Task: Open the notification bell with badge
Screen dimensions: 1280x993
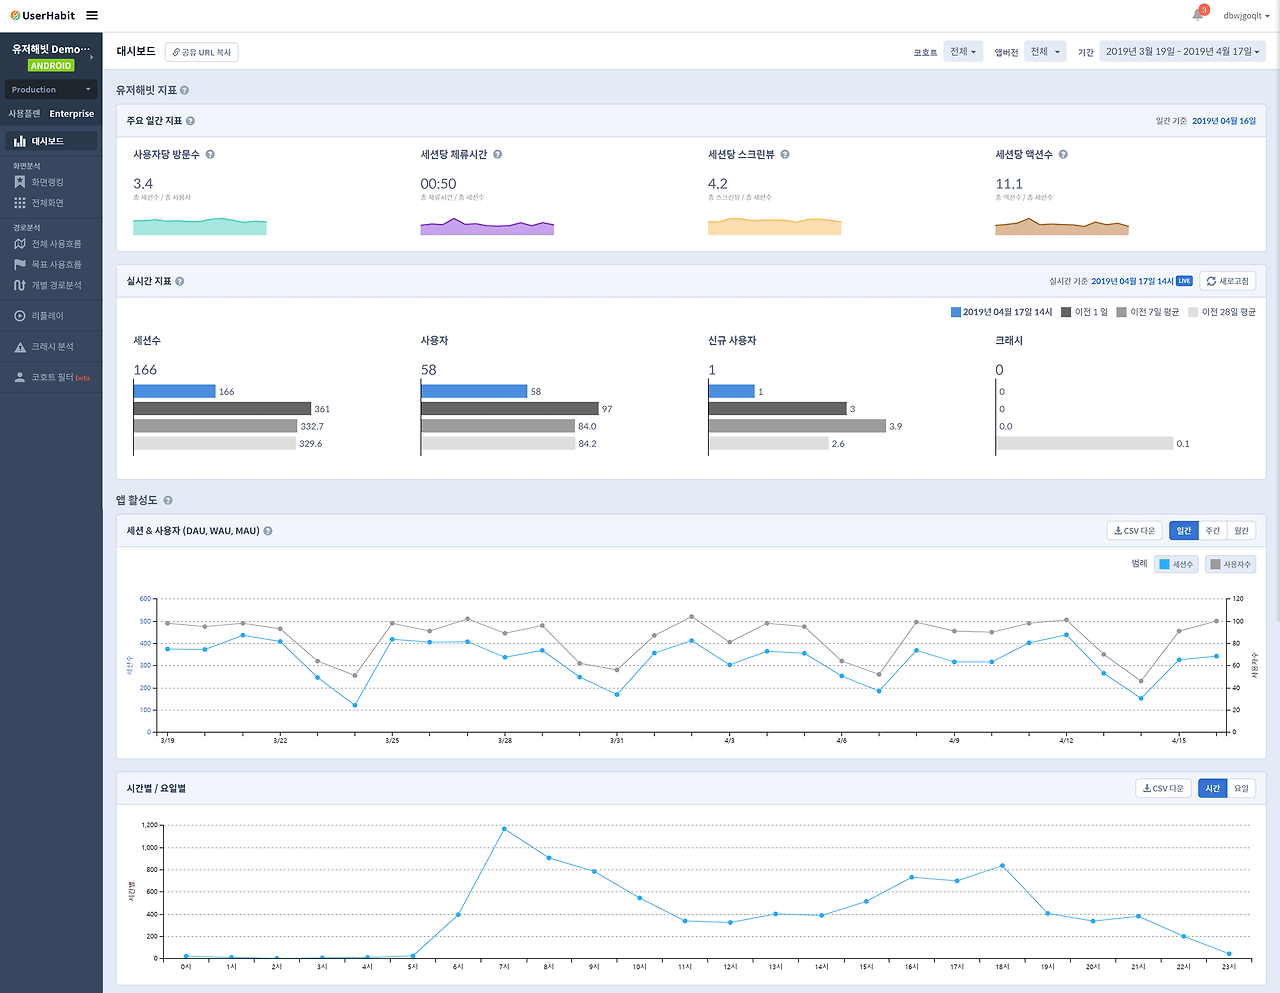Action: [x=1198, y=14]
